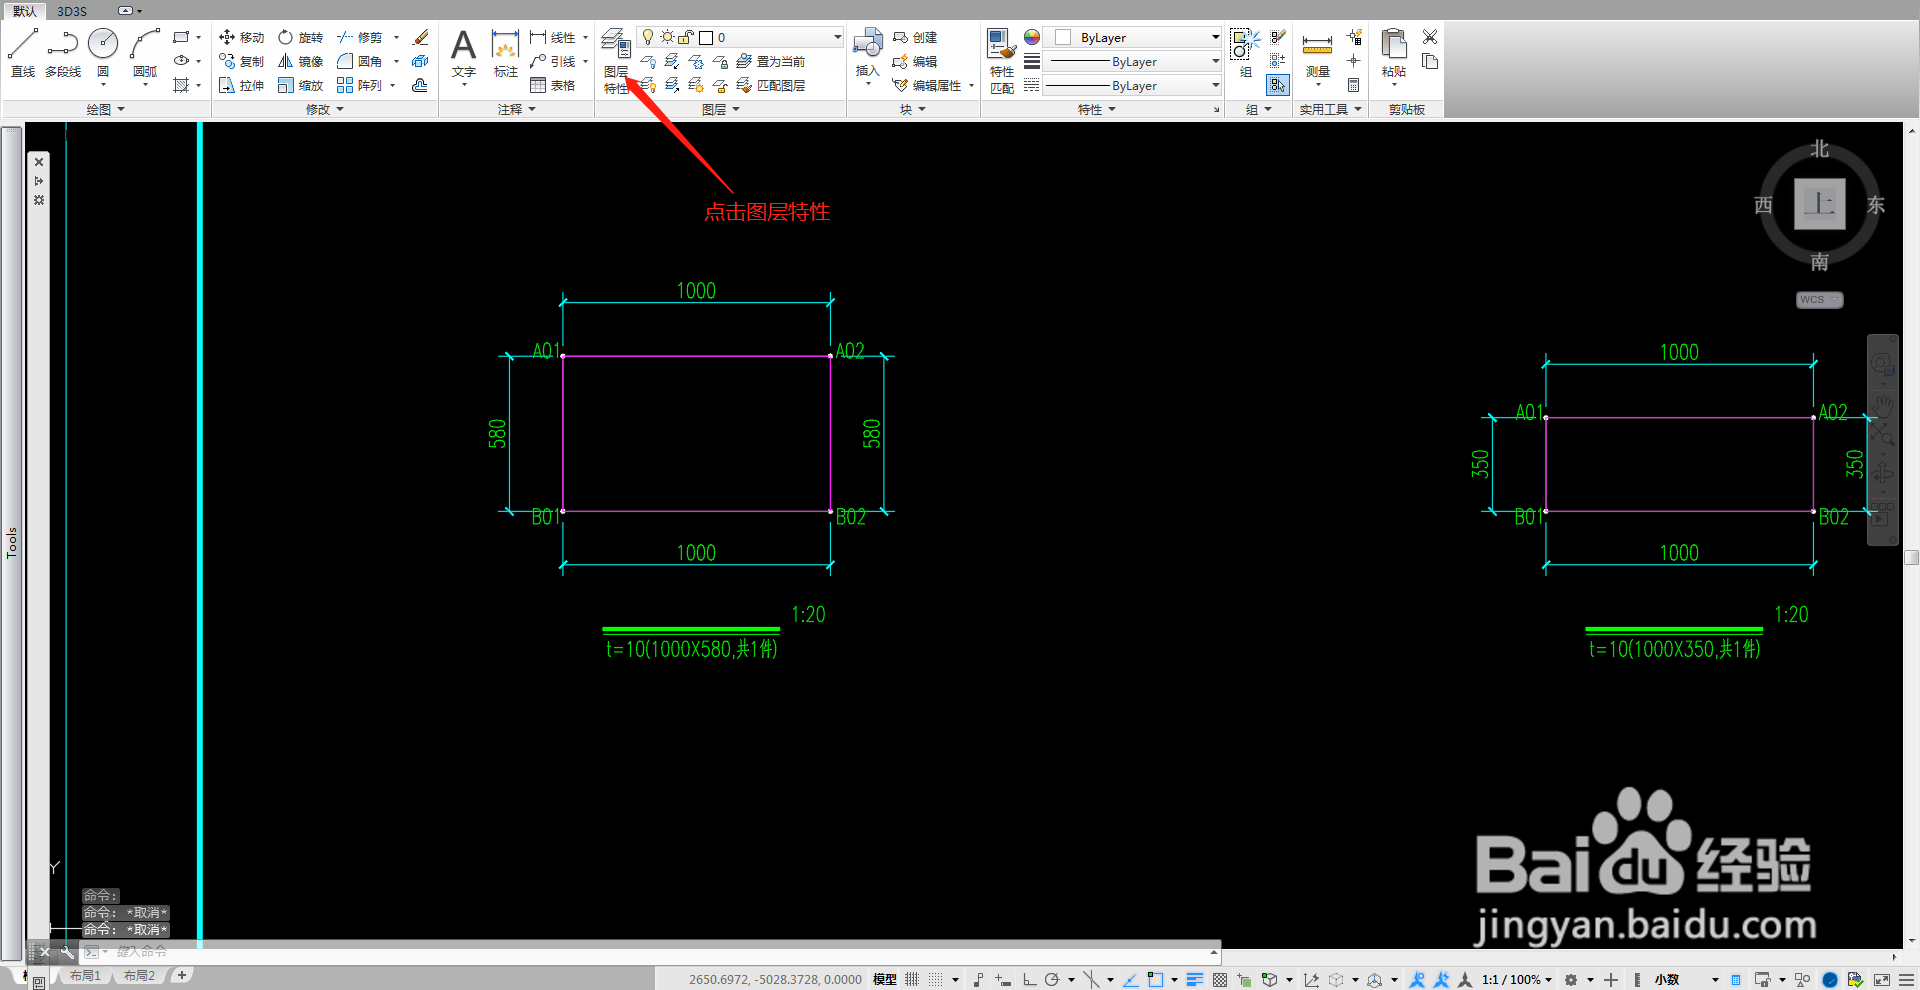Select the Polyline (多段线) tool
The width and height of the screenshot is (1920, 990).
63,52
